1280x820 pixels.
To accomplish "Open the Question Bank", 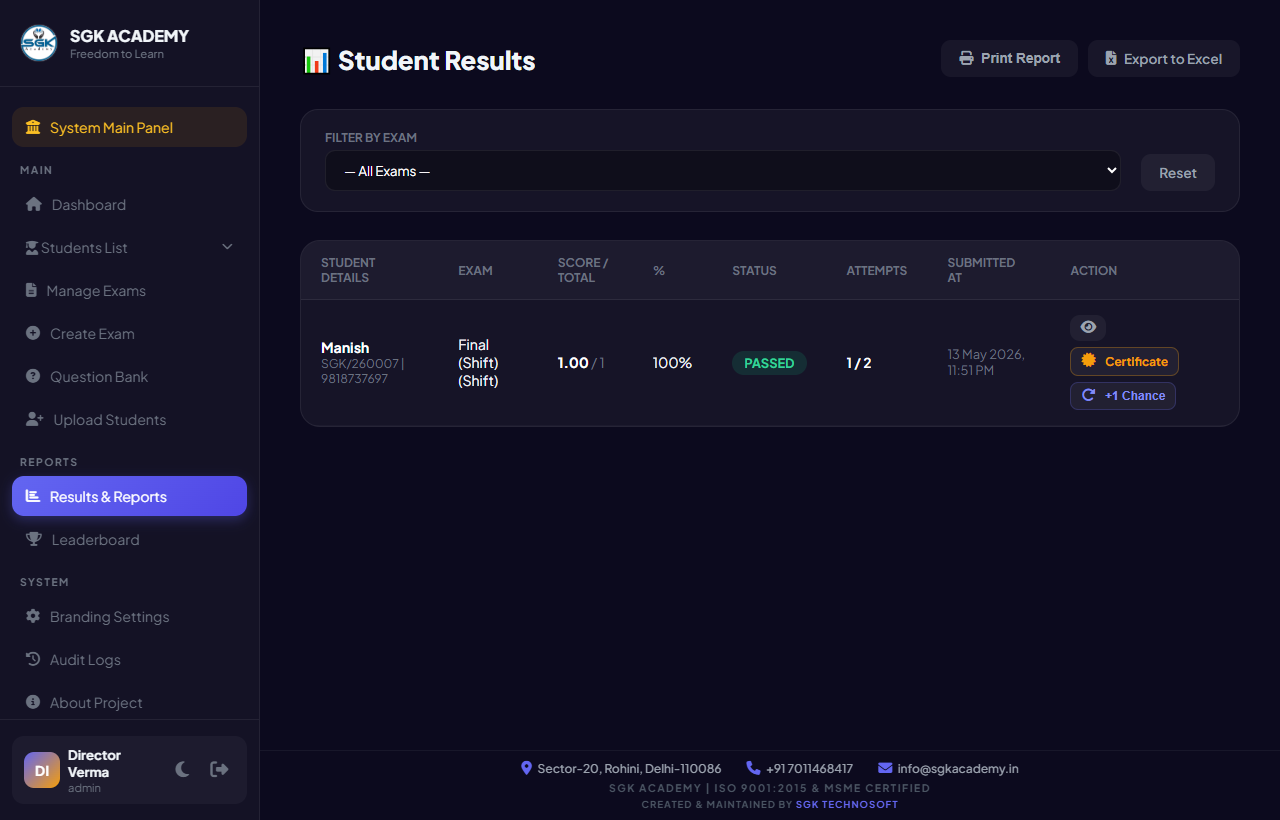I will pyautogui.click(x=129, y=377).
